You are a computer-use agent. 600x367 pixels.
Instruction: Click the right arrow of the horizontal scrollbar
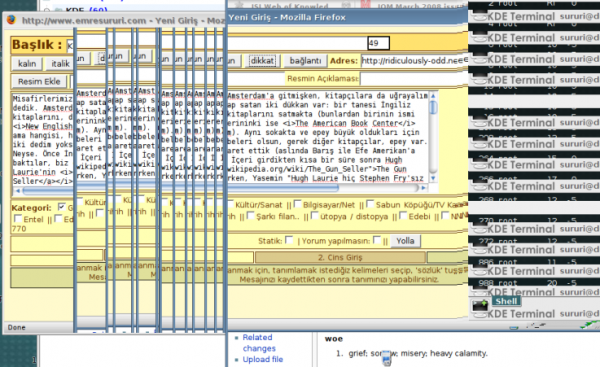423,188
